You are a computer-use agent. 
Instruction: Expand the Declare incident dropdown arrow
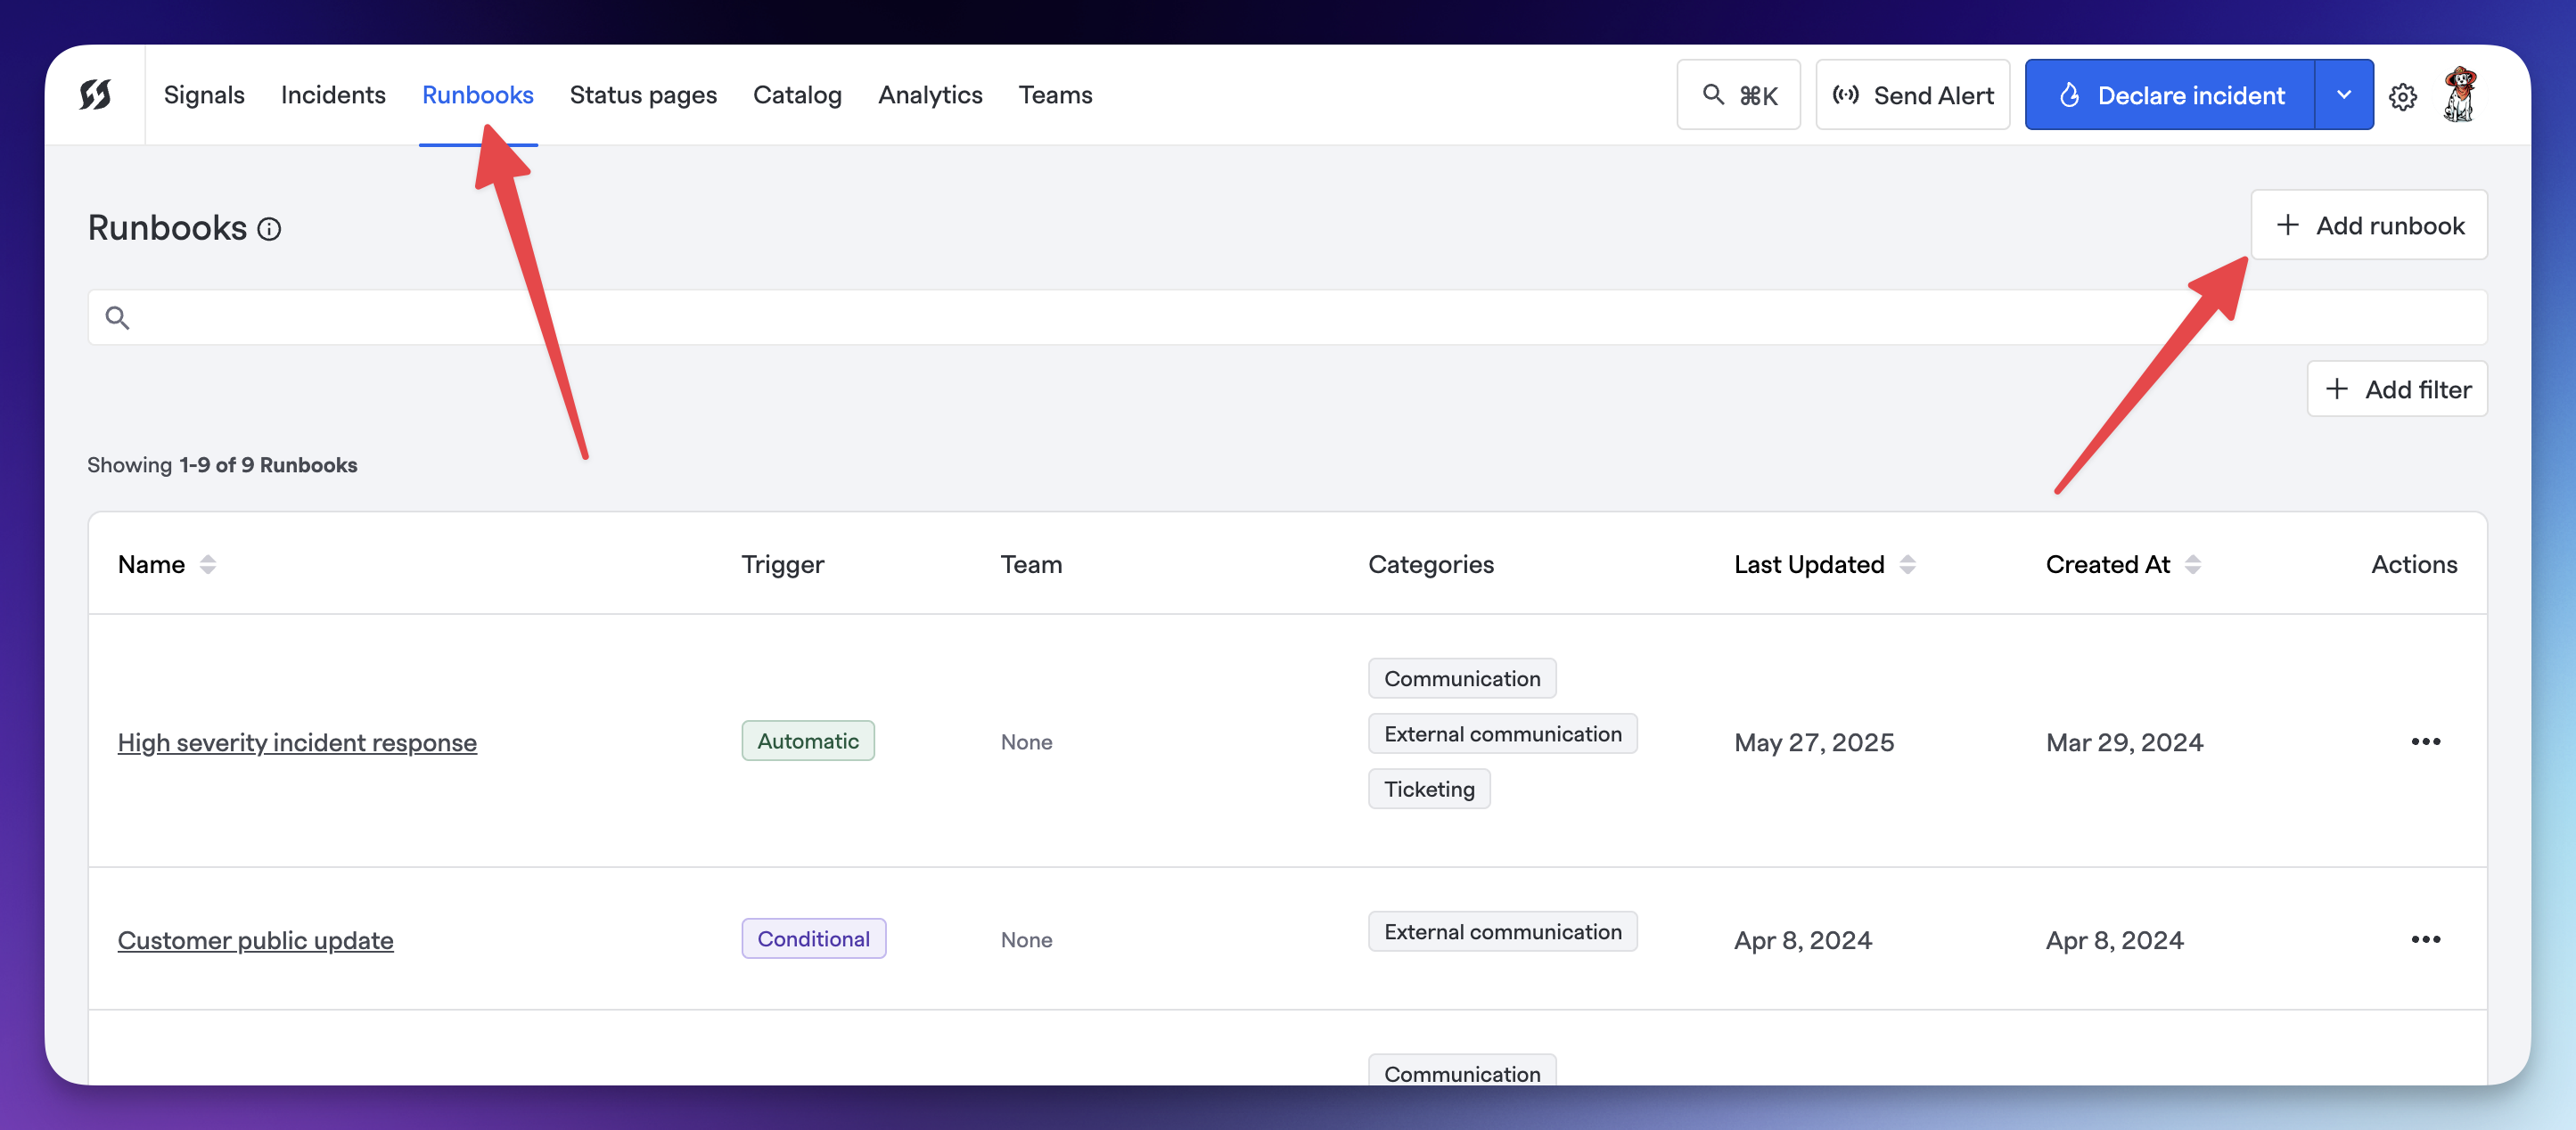pos(2344,95)
